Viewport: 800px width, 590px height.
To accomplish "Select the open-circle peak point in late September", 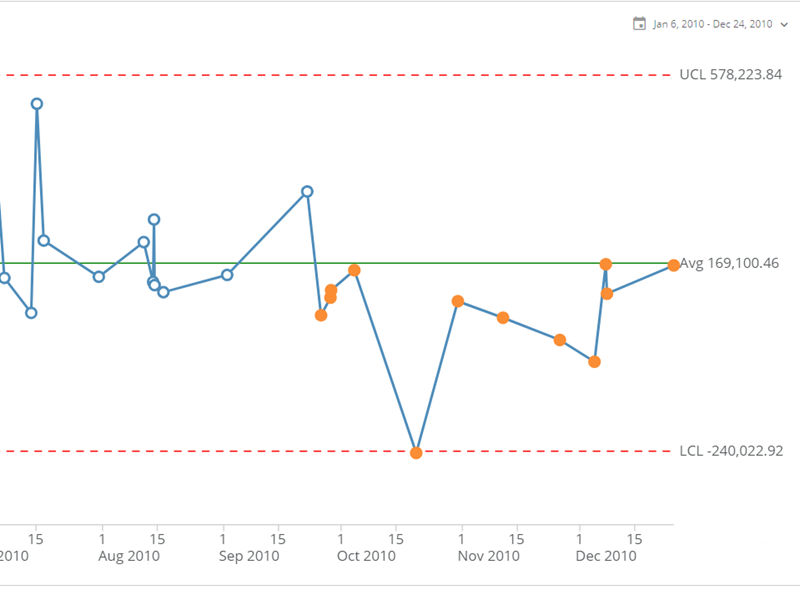I will 308,191.
